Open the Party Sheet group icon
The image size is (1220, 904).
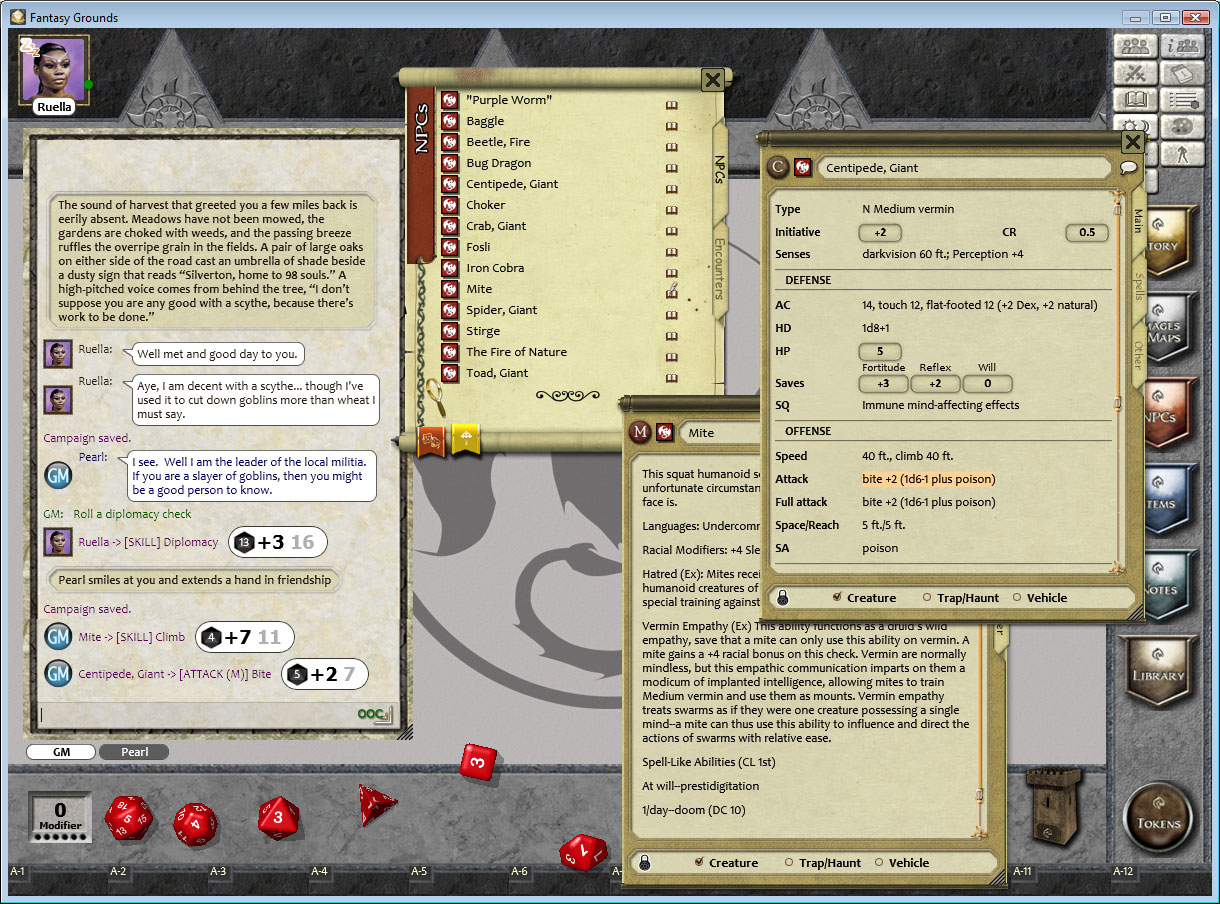point(1135,46)
